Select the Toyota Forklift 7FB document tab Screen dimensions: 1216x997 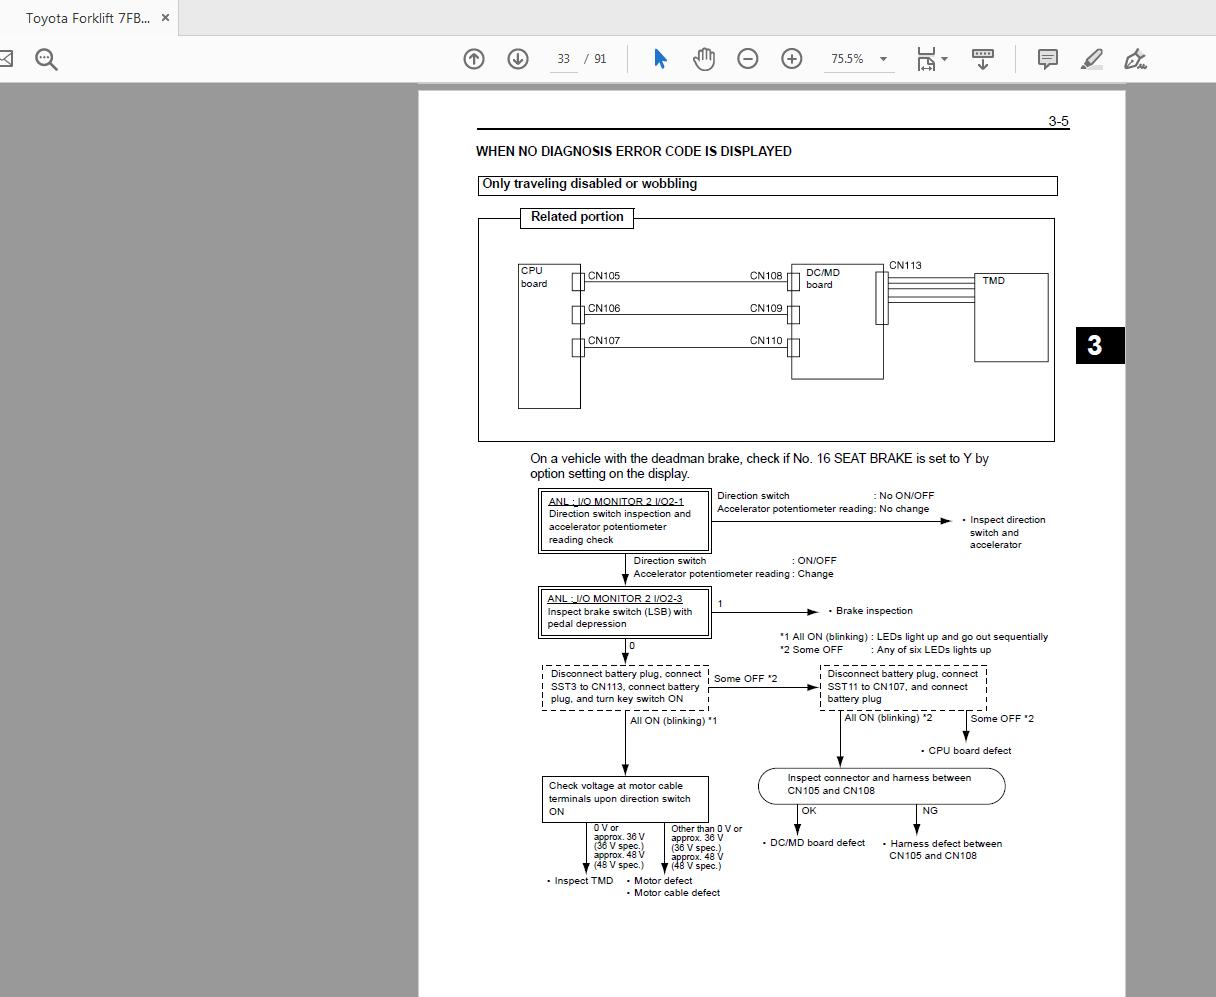pos(88,18)
